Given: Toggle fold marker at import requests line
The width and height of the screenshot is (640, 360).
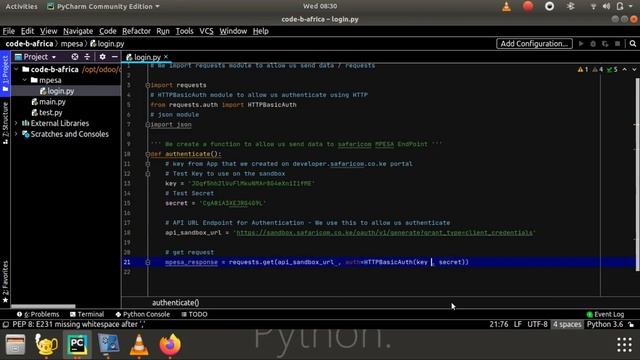Looking at the screenshot, I should pos(148,85).
